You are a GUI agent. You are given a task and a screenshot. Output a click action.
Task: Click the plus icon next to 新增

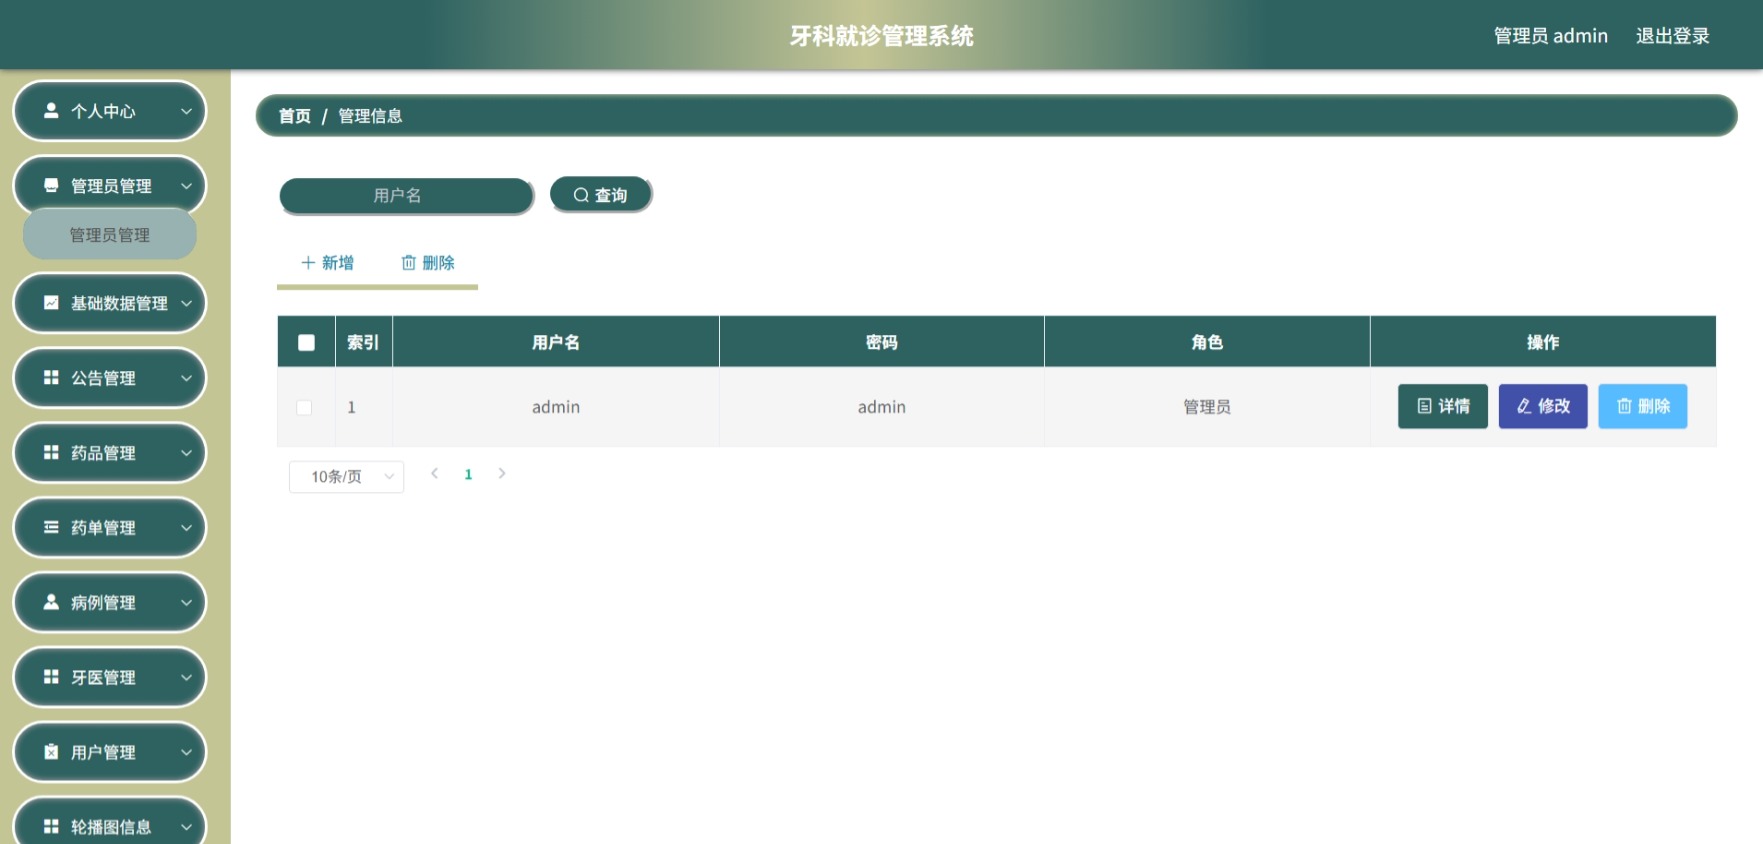pos(308,263)
